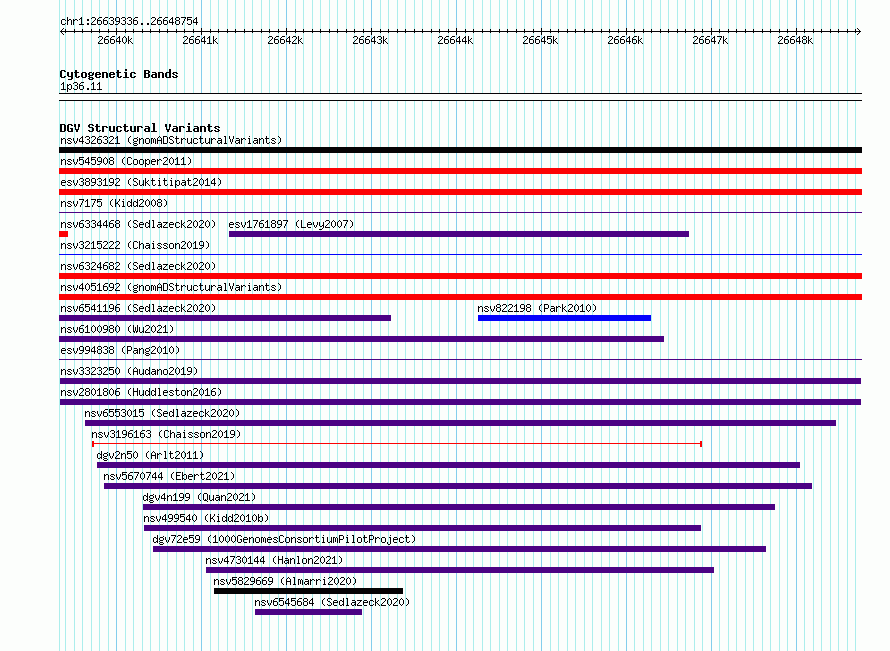This screenshot has width=890, height=651.
Task: Select the purple nsv6553015 variant bar
Action: tap(460, 423)
